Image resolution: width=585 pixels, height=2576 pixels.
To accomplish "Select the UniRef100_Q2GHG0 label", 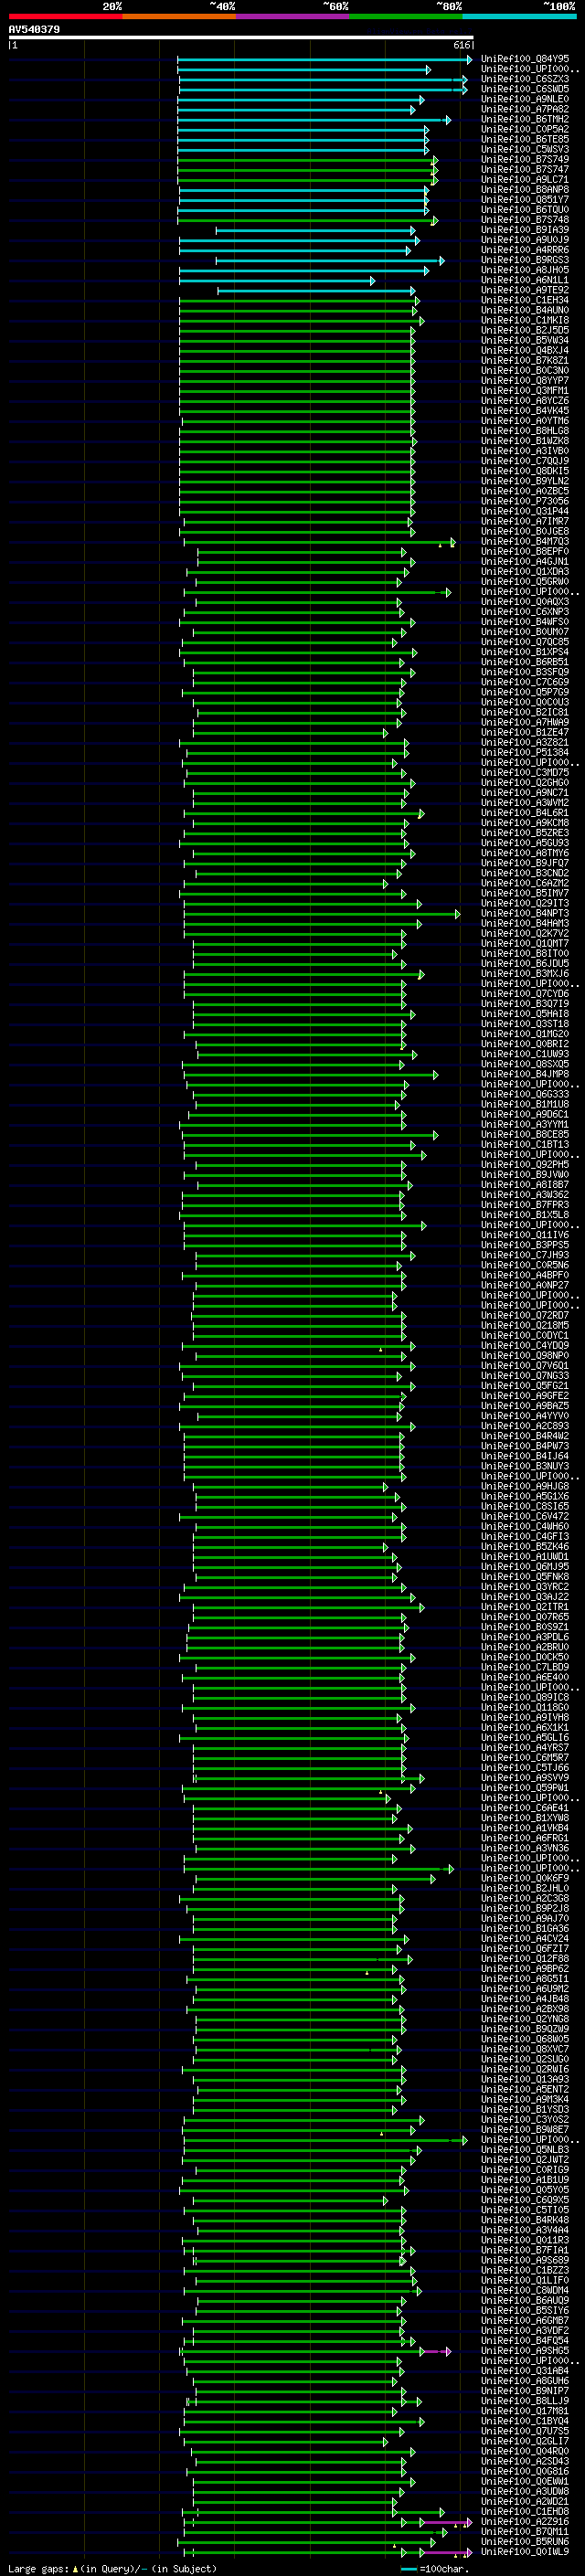I will (525, 783).
